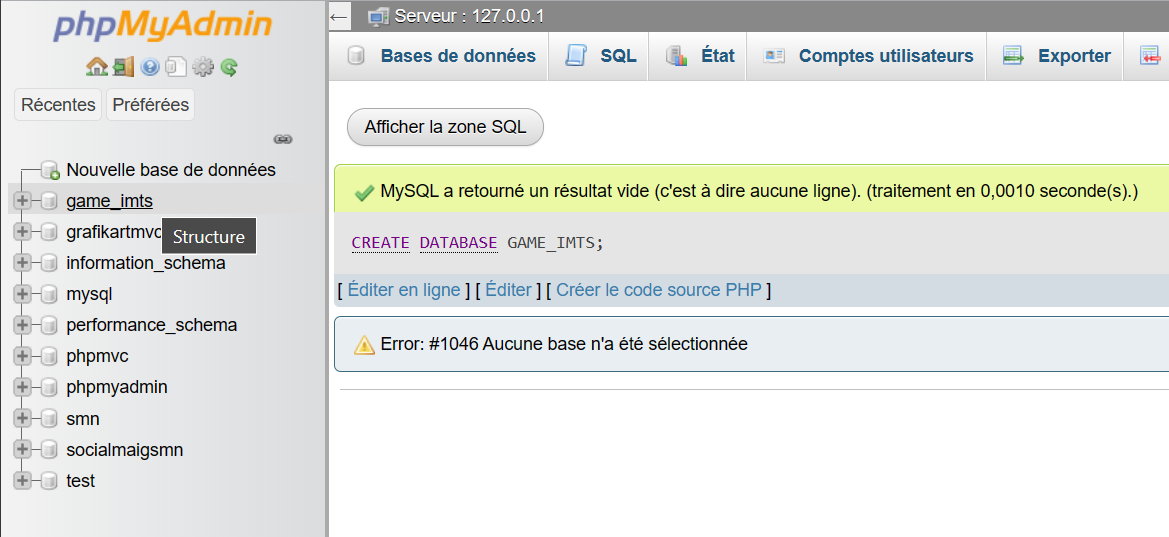Click the log out door icon

click(x=123, y=67)
